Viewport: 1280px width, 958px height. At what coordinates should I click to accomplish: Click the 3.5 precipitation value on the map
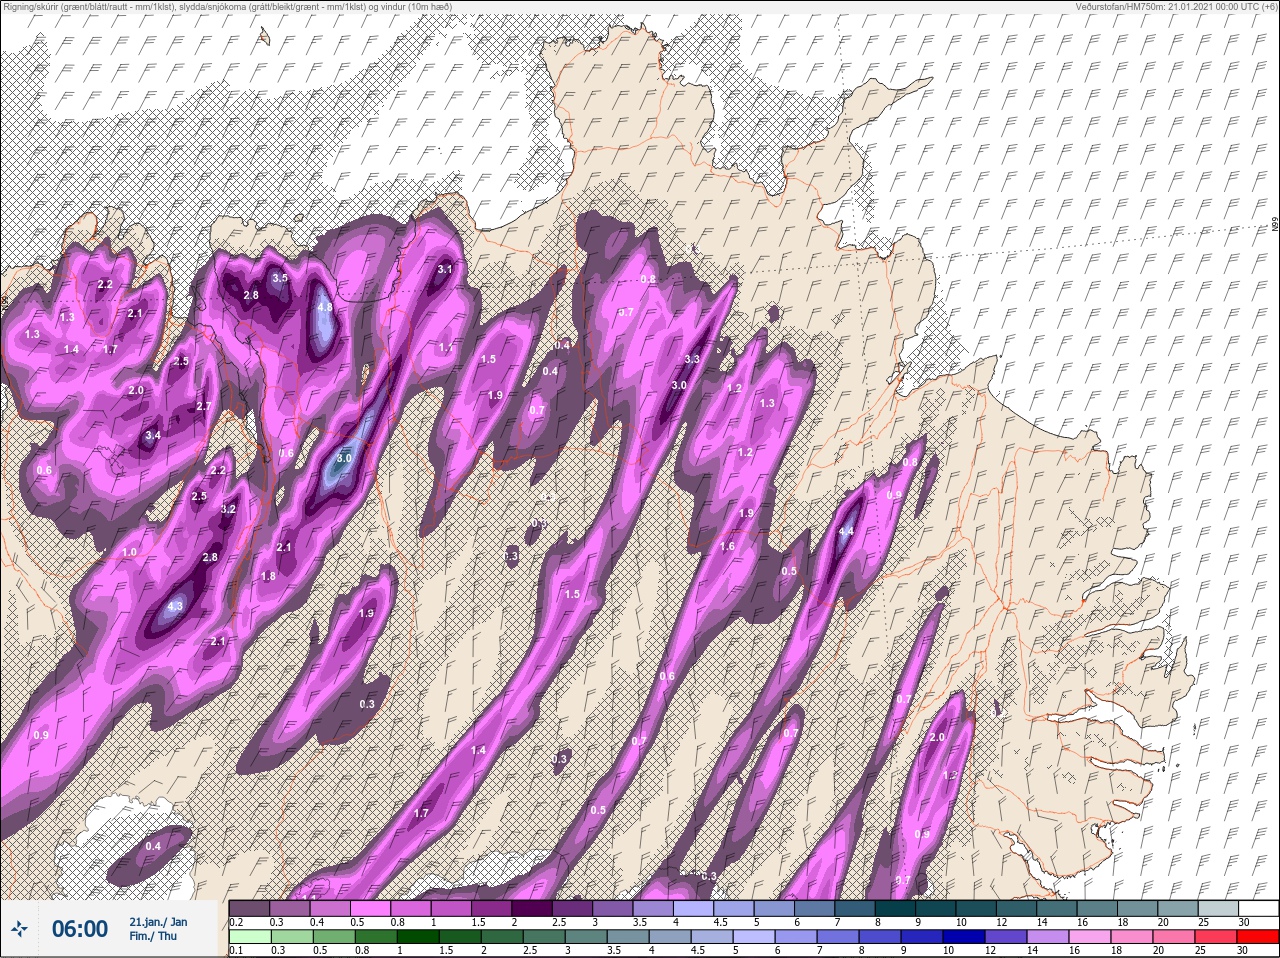280,278
